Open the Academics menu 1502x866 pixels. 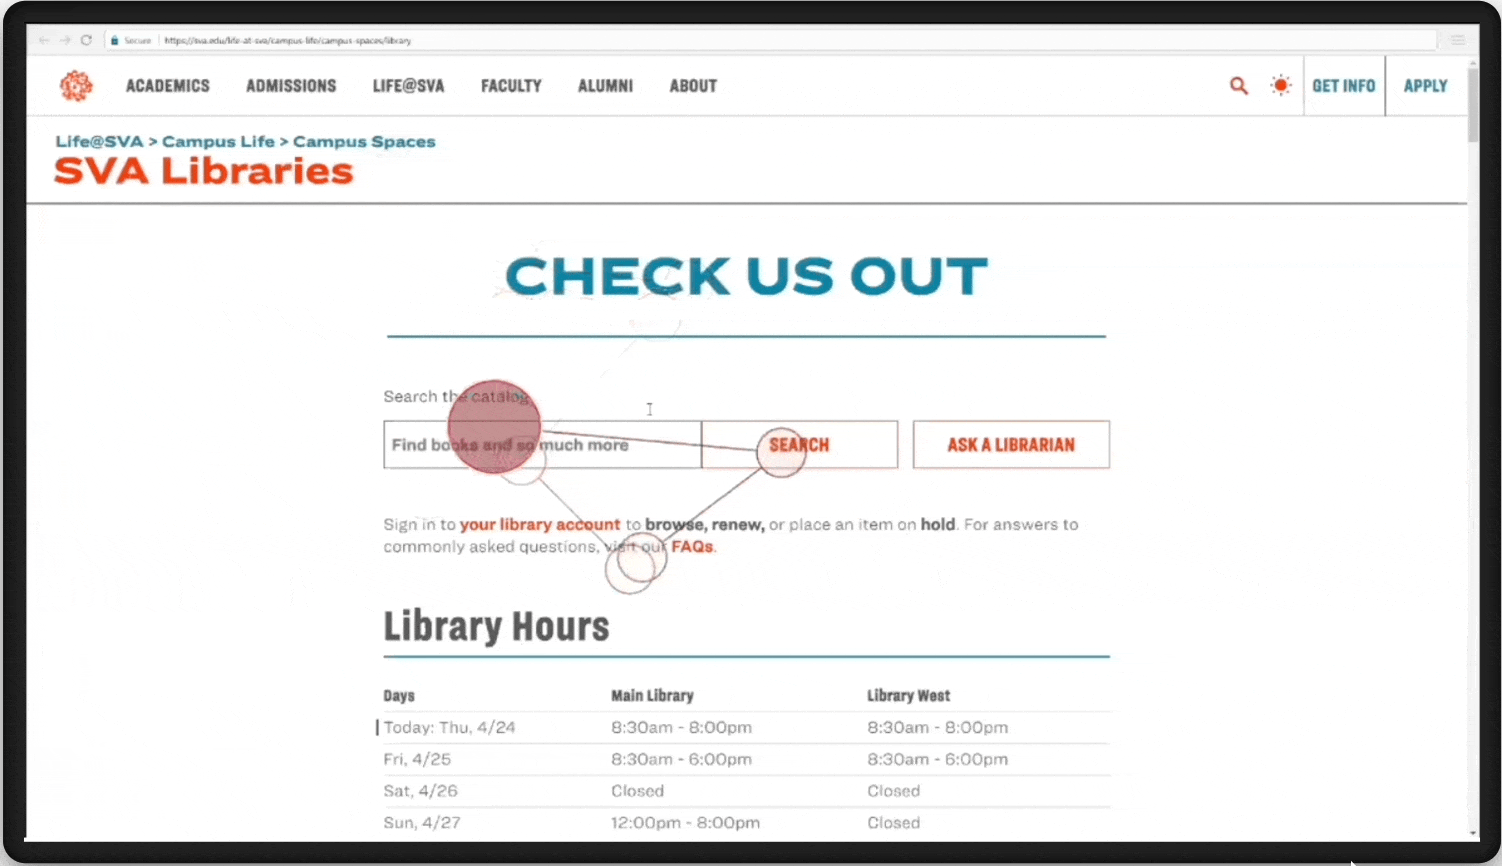coord(167,86)
